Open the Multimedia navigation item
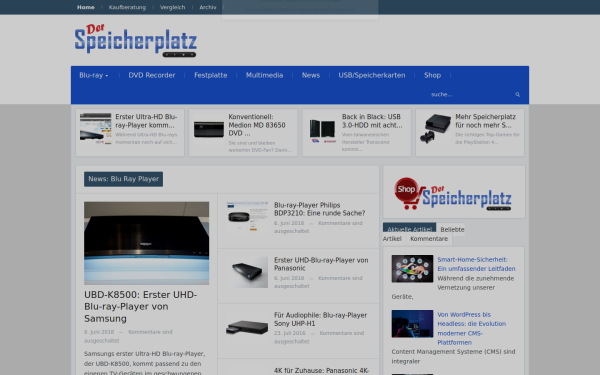The height and width of the screenshot is (375, 600). coord(264,75)
